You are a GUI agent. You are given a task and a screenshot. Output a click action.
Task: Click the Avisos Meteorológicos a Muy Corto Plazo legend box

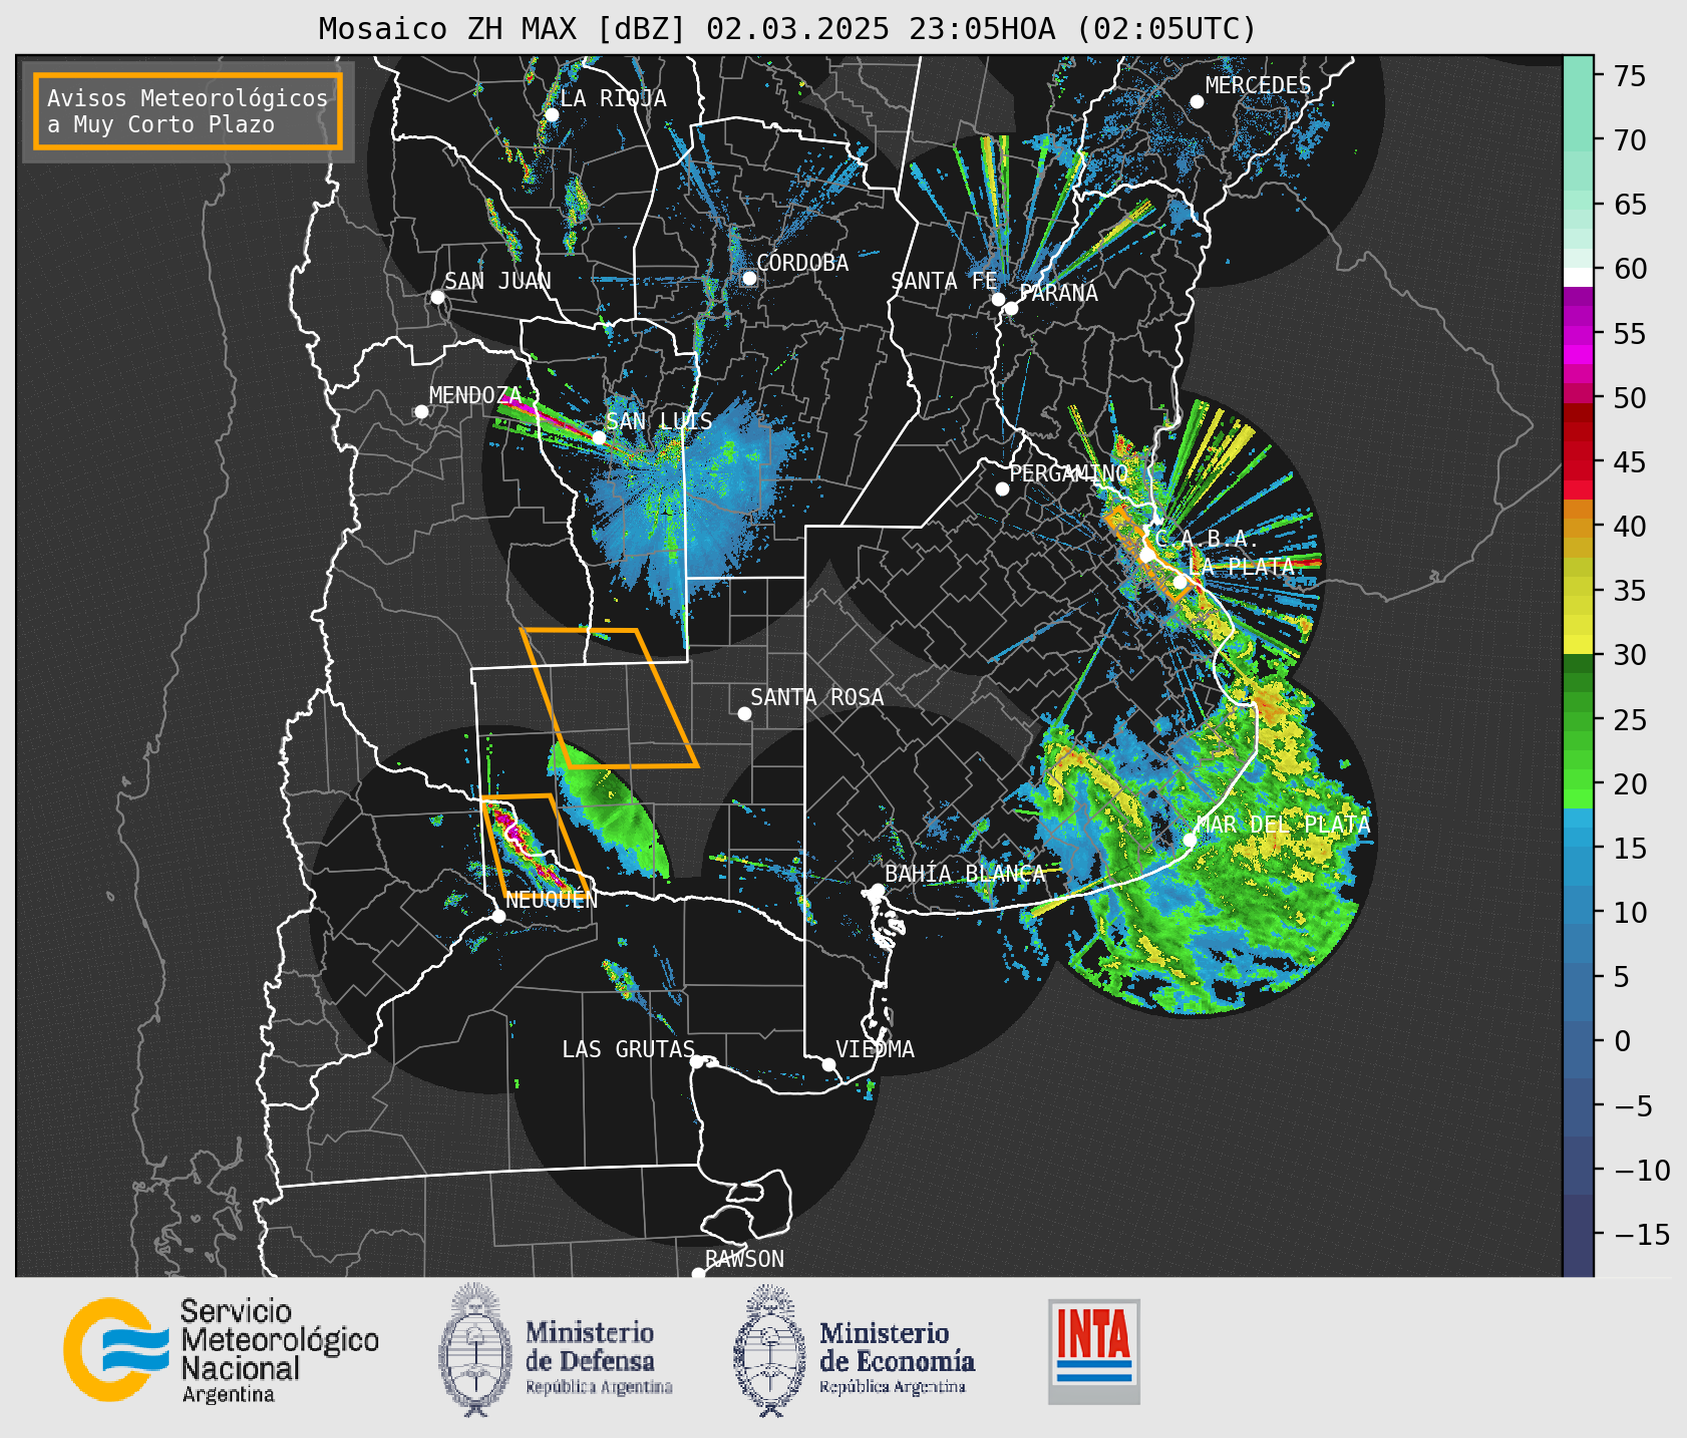(x=188, y=111)
